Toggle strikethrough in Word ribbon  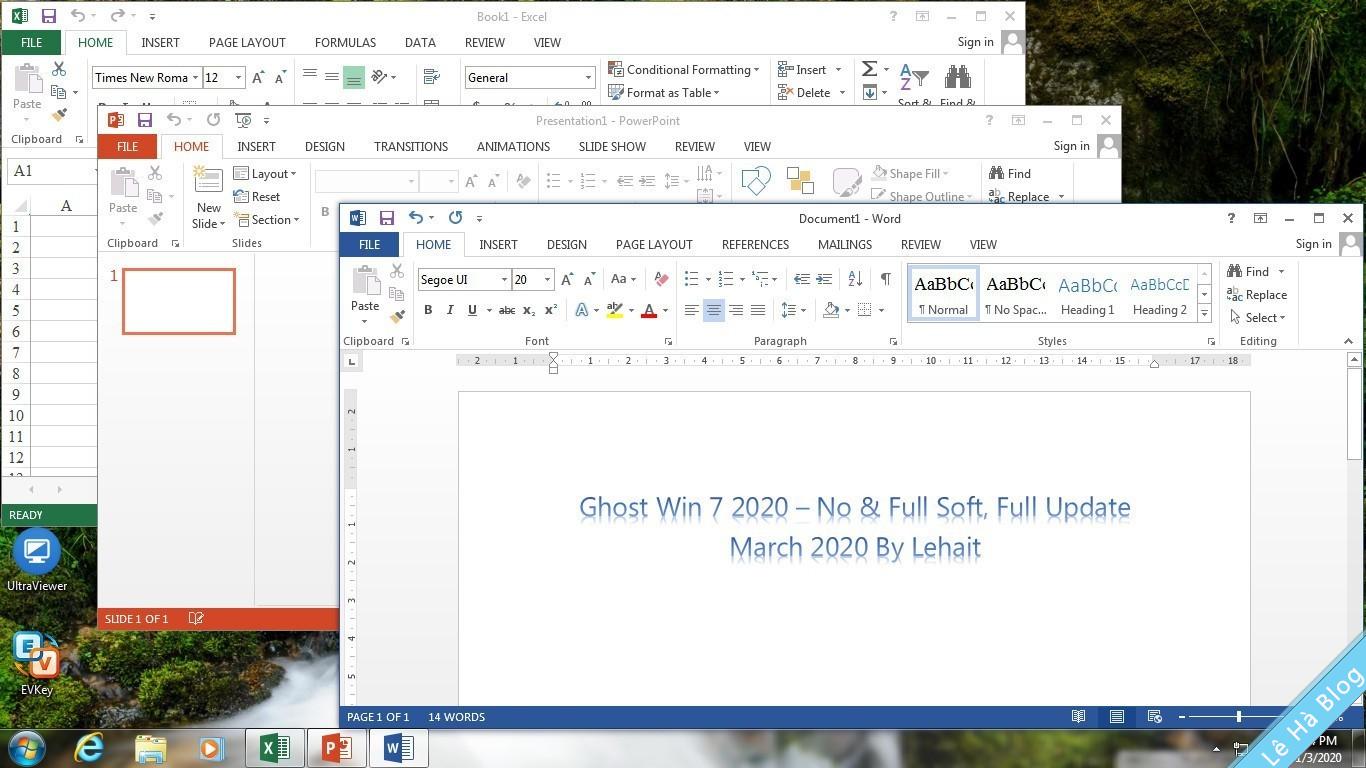(x=507, y=310)
